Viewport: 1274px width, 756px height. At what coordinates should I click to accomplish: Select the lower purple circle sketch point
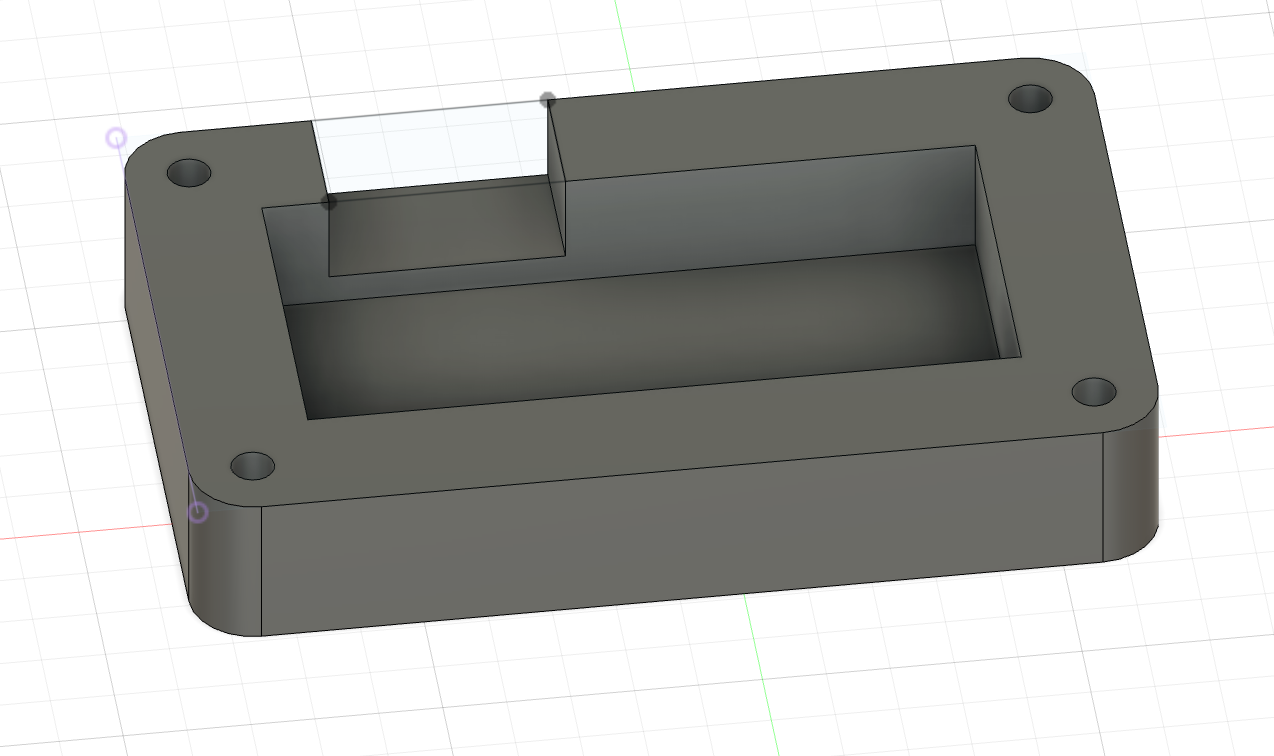click(x=198, y=512)
